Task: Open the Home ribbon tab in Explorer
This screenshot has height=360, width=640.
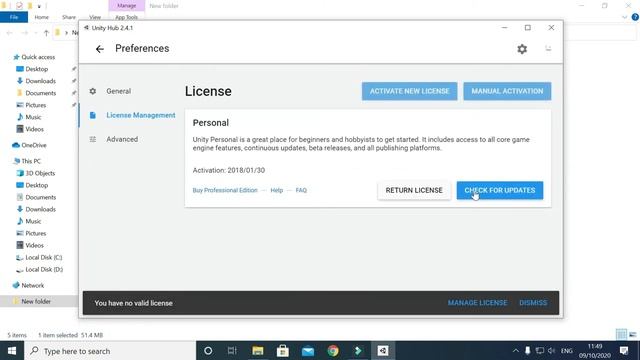Action: 41,17
